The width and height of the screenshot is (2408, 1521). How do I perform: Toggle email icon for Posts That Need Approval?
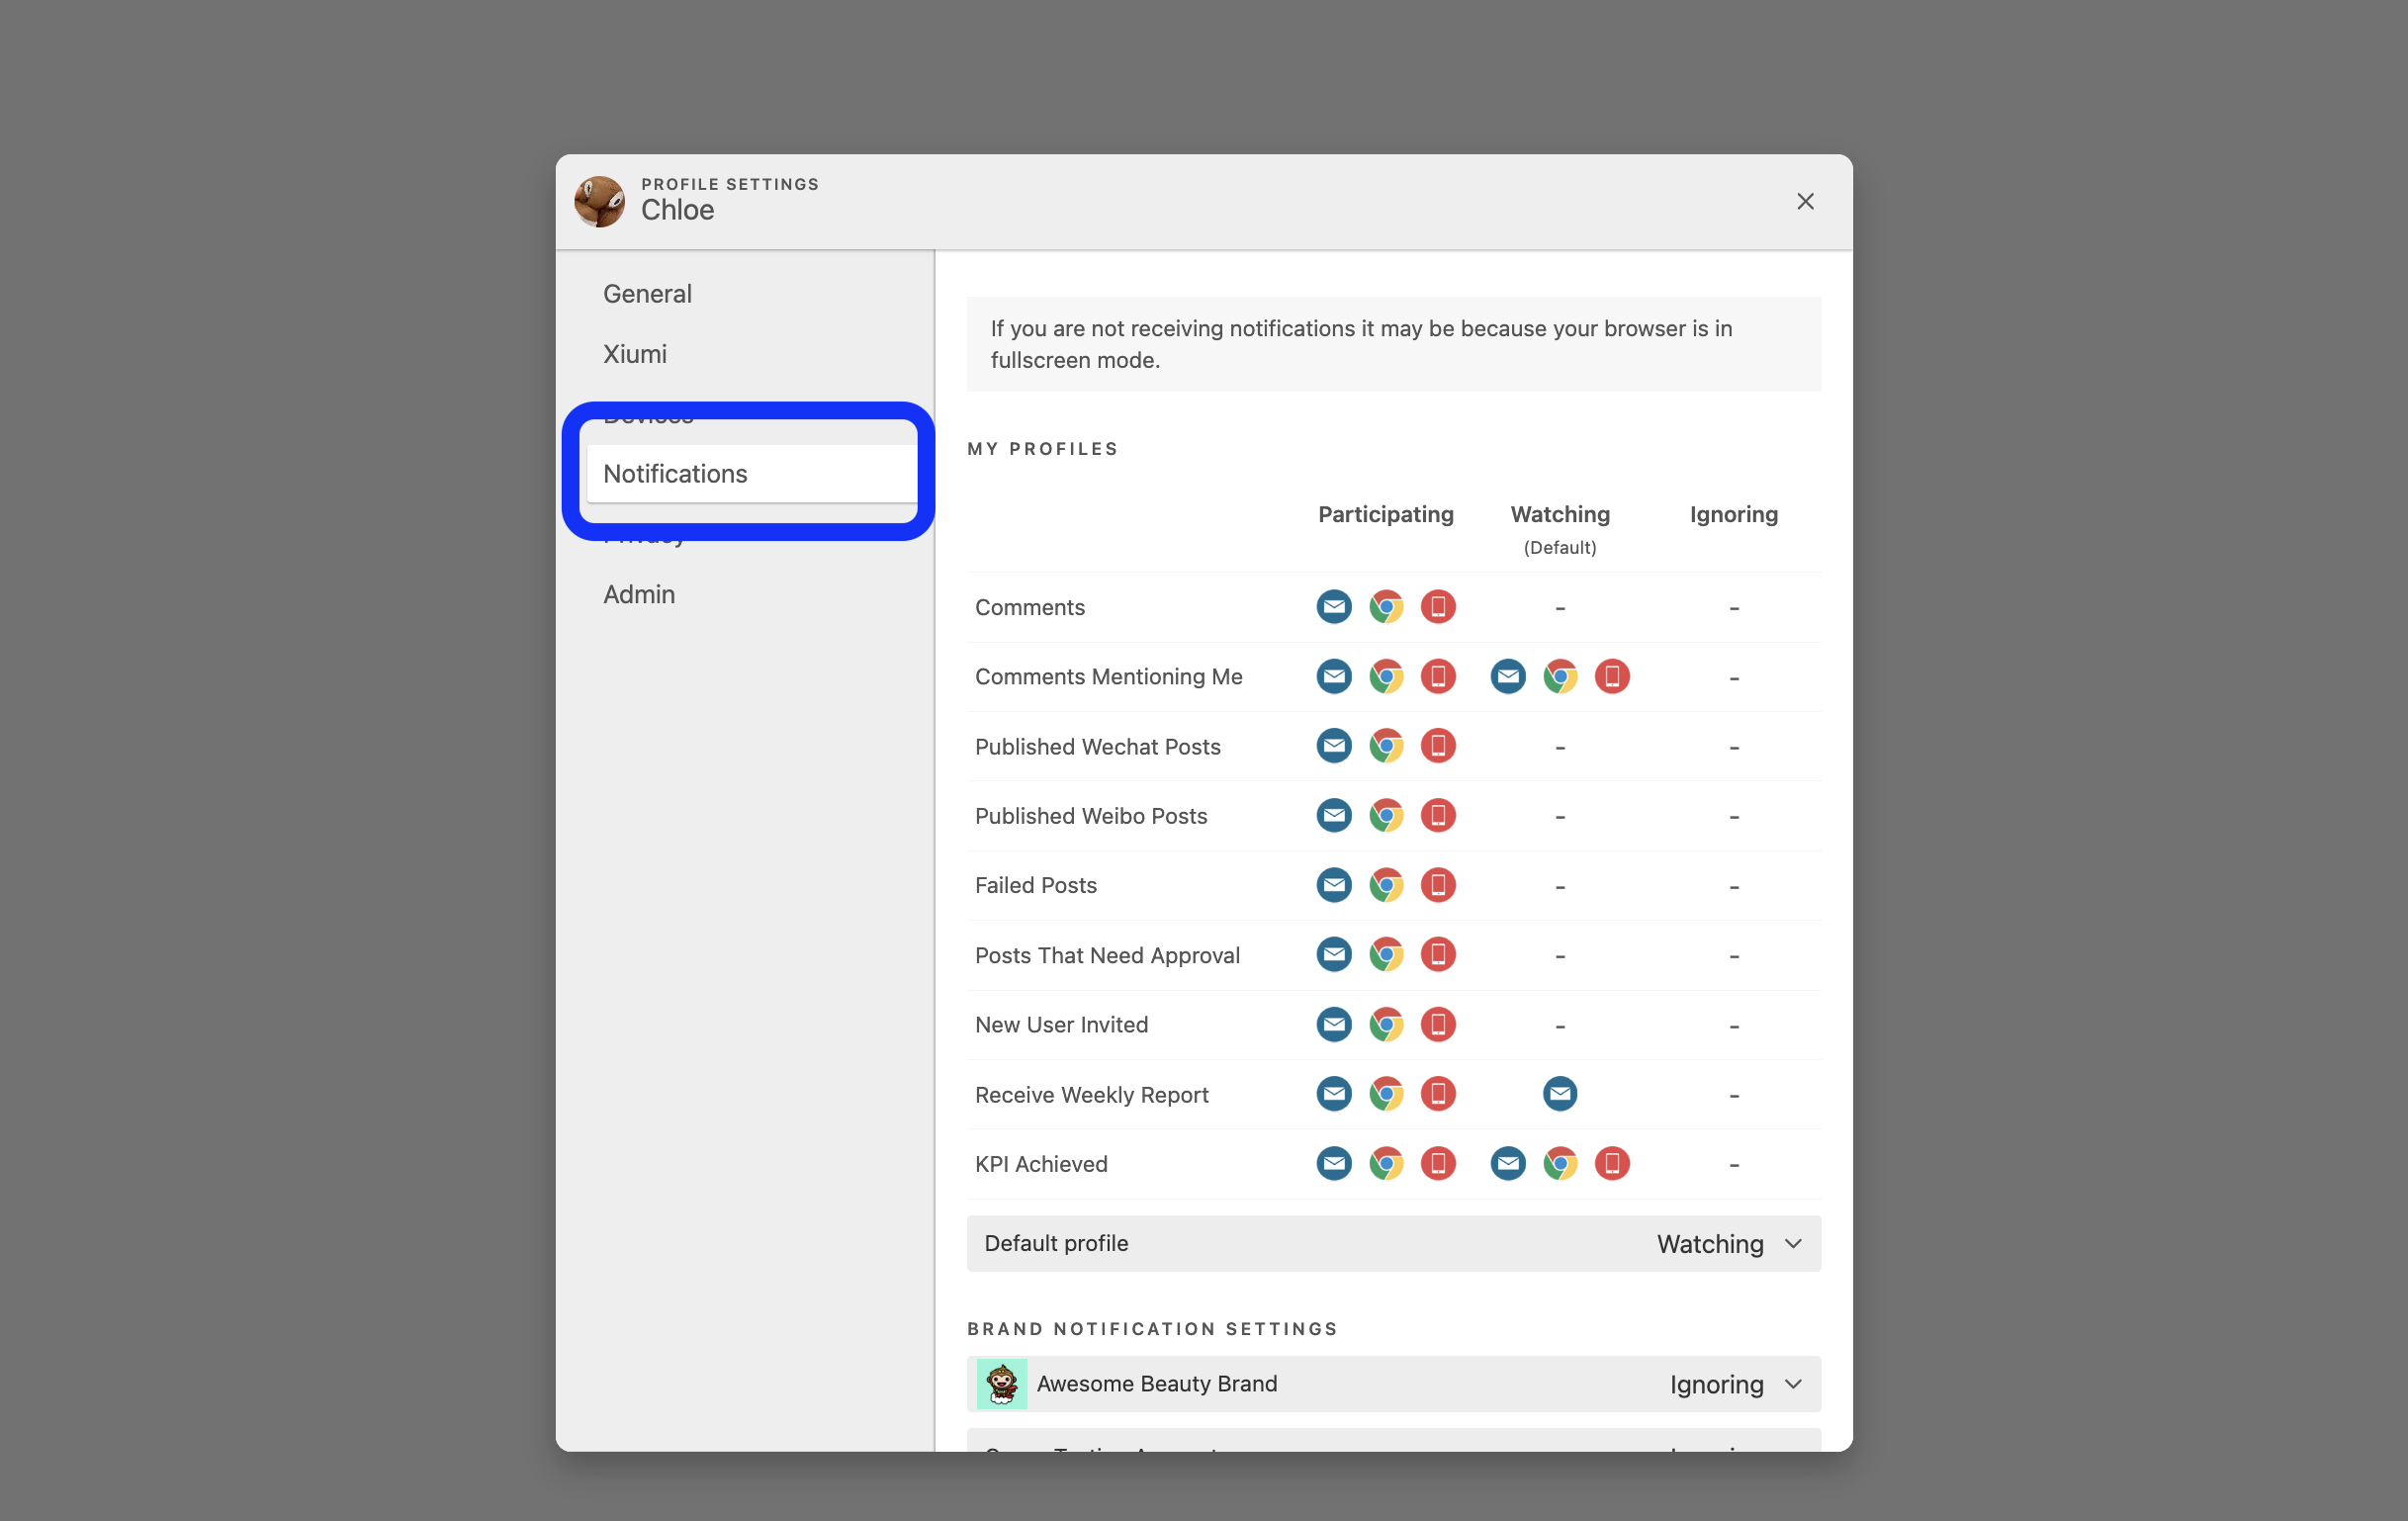pyautogui.click(x=1334, y=955)
